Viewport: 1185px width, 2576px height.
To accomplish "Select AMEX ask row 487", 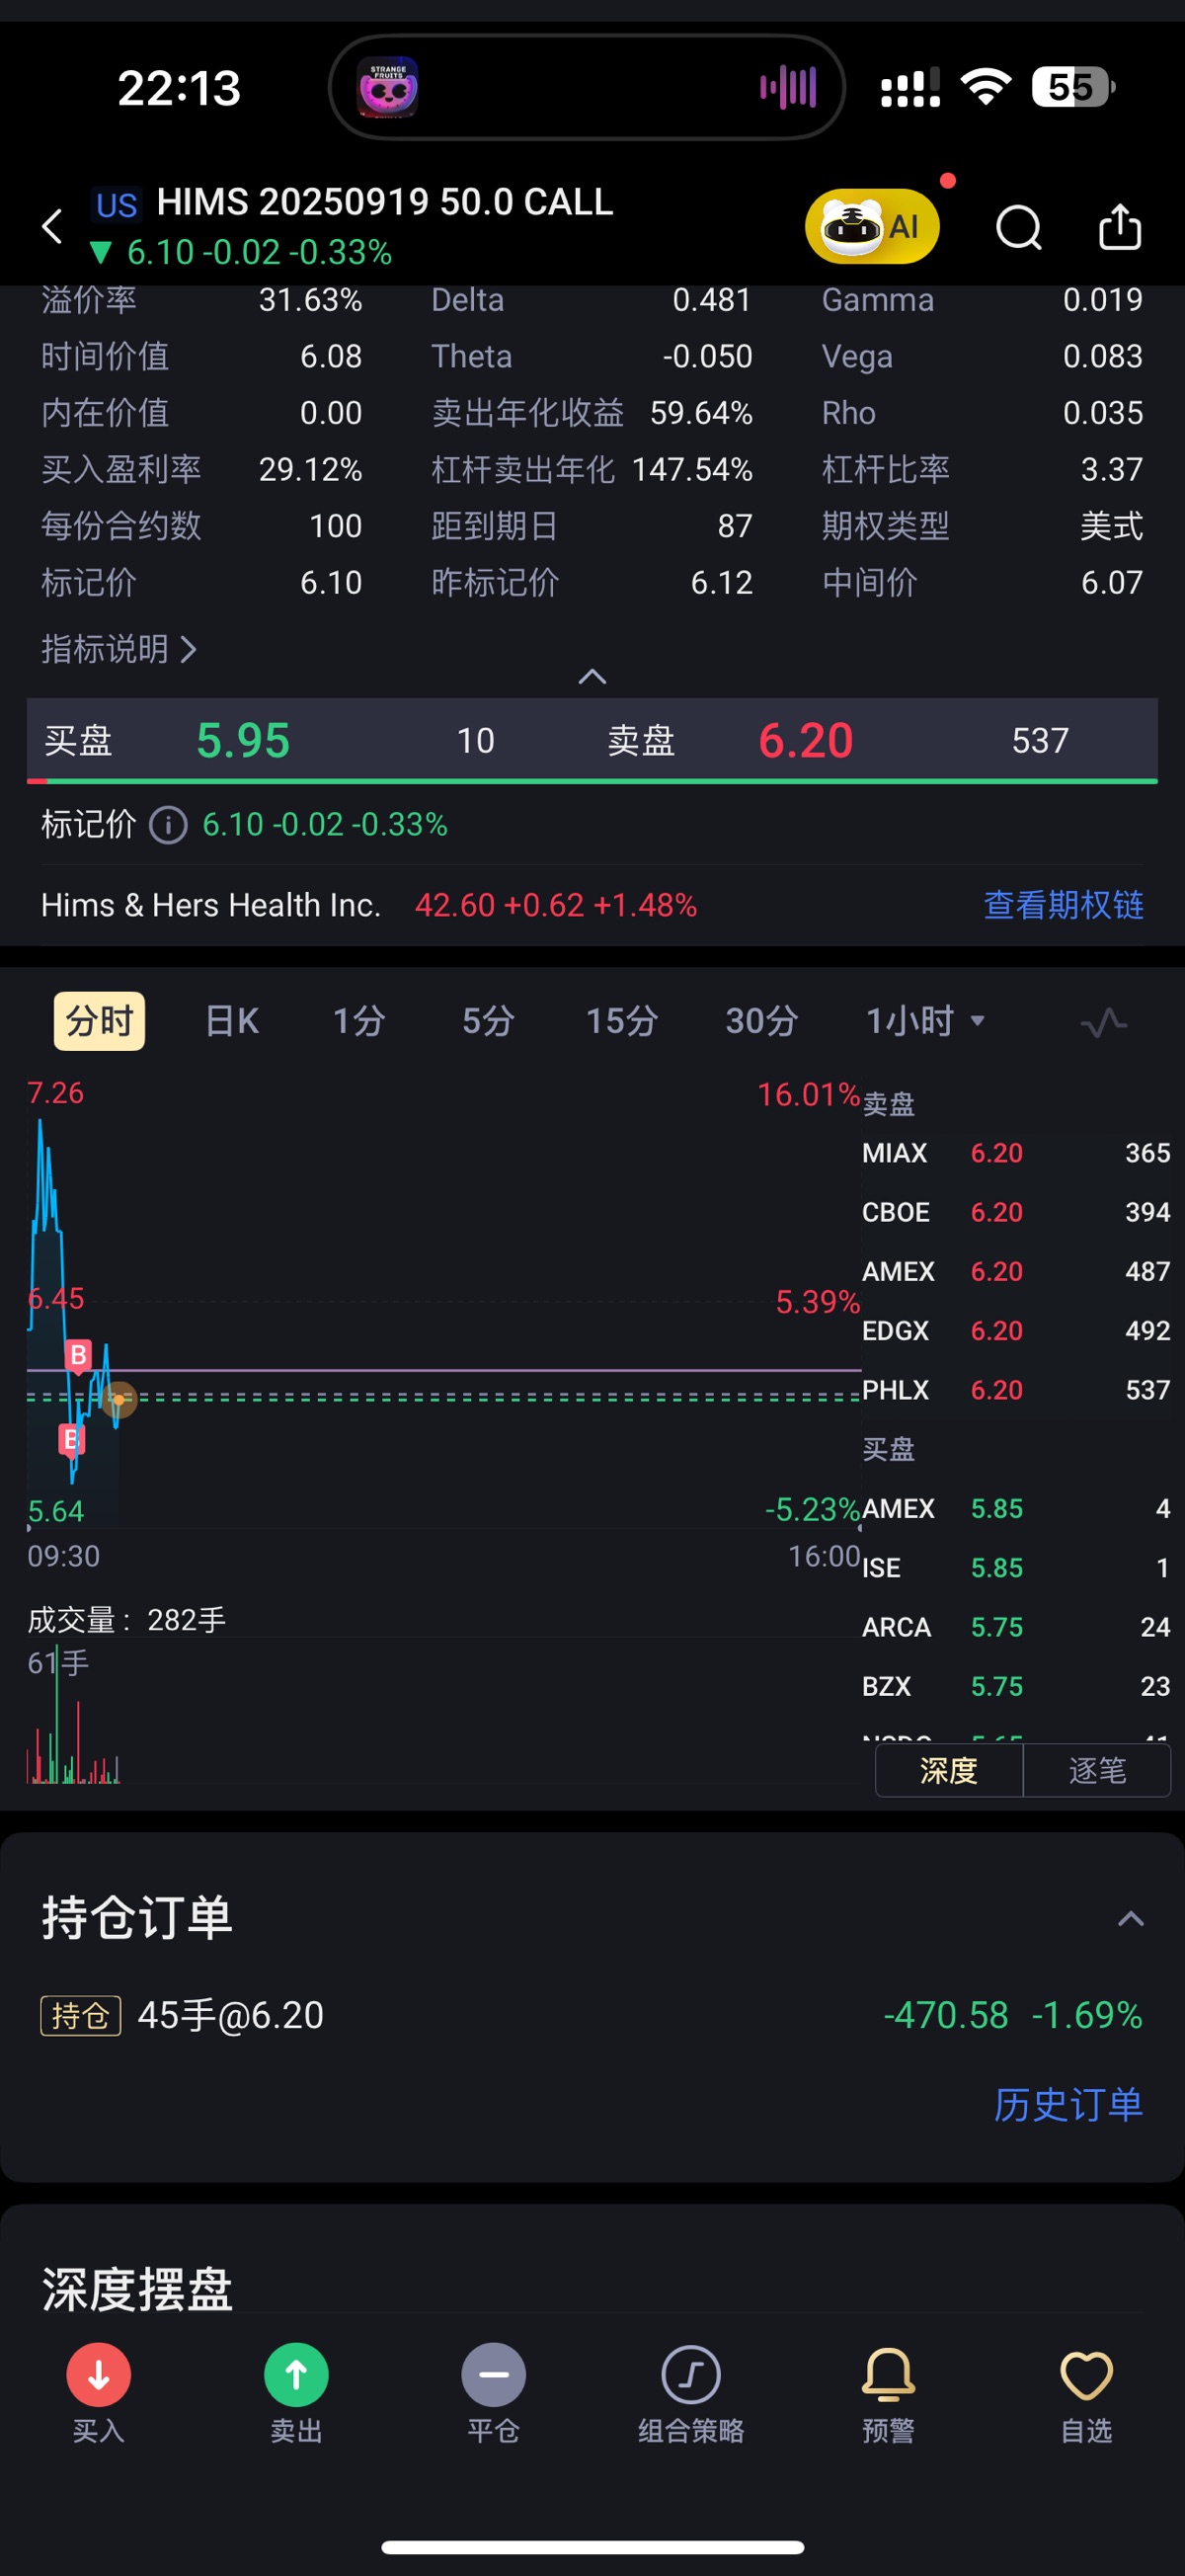I will (1016, 1271).
